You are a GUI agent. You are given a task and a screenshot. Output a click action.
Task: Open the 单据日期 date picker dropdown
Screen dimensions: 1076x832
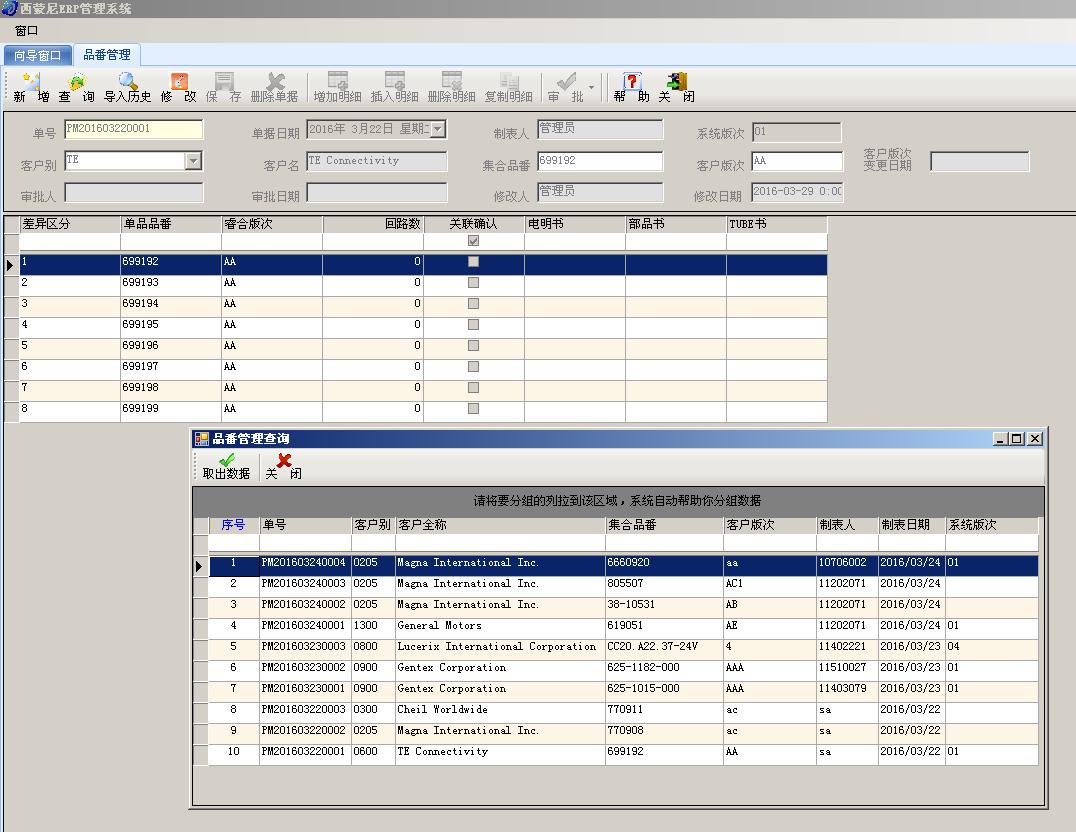click(437, 129)
